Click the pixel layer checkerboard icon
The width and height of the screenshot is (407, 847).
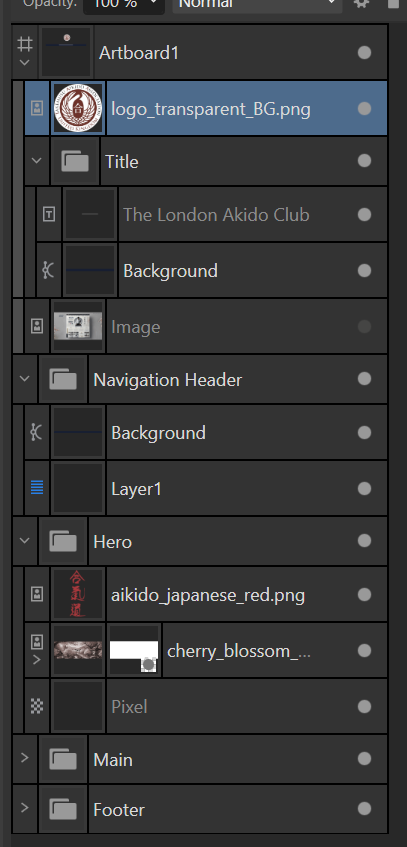pos(37,706)
